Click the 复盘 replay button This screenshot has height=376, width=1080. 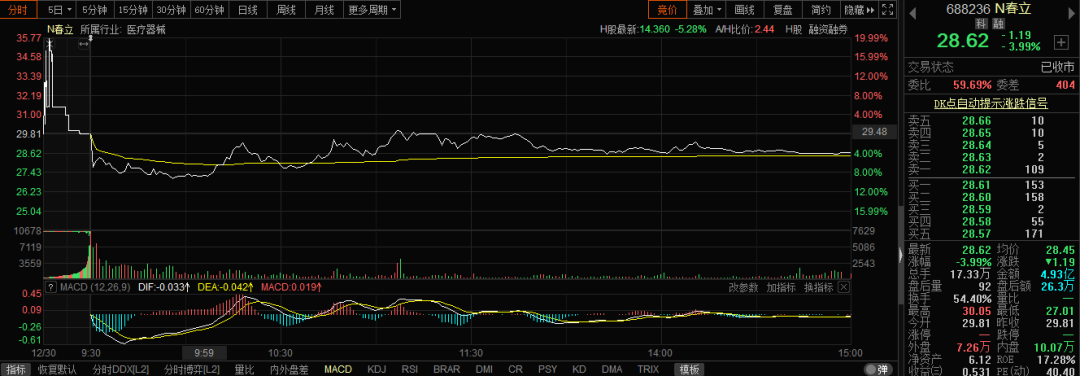(x=783, y=10)
